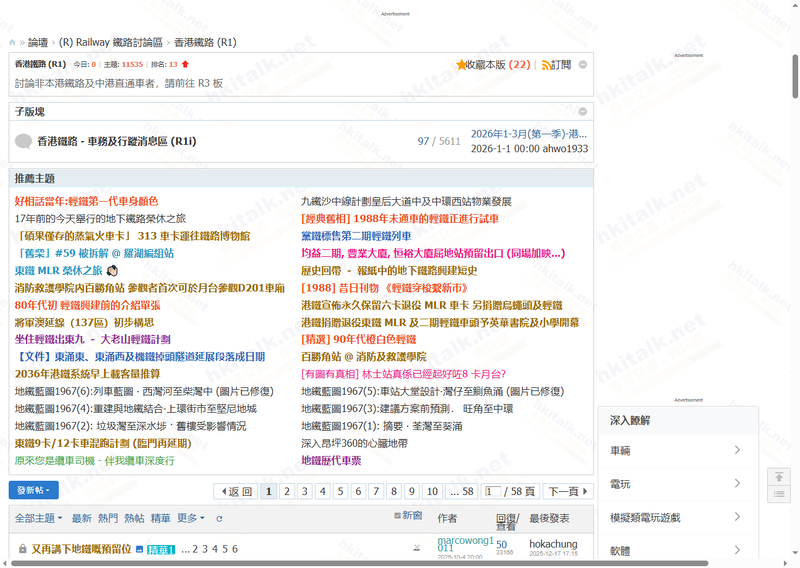Open thread 深入昂坪360的心臟地帶

(354, 443)
